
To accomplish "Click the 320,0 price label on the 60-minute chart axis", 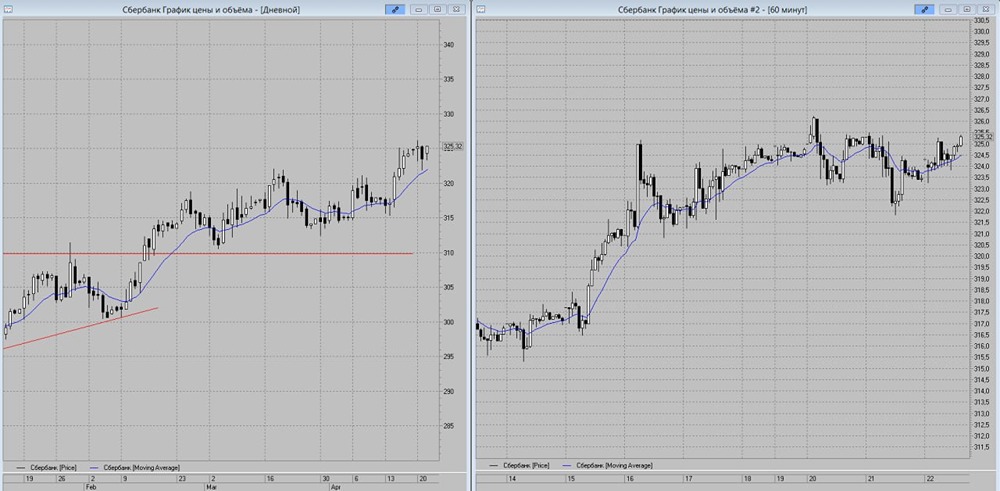I will pyautogui.click(x=981, y=256).
